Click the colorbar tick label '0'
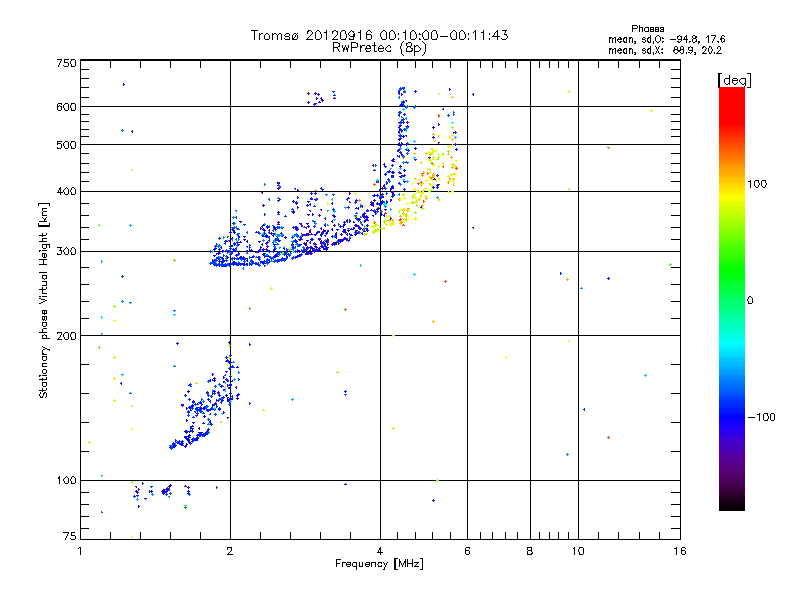This screenshot has width=800, height=600. pyautogui.click(x=750, y=301)
